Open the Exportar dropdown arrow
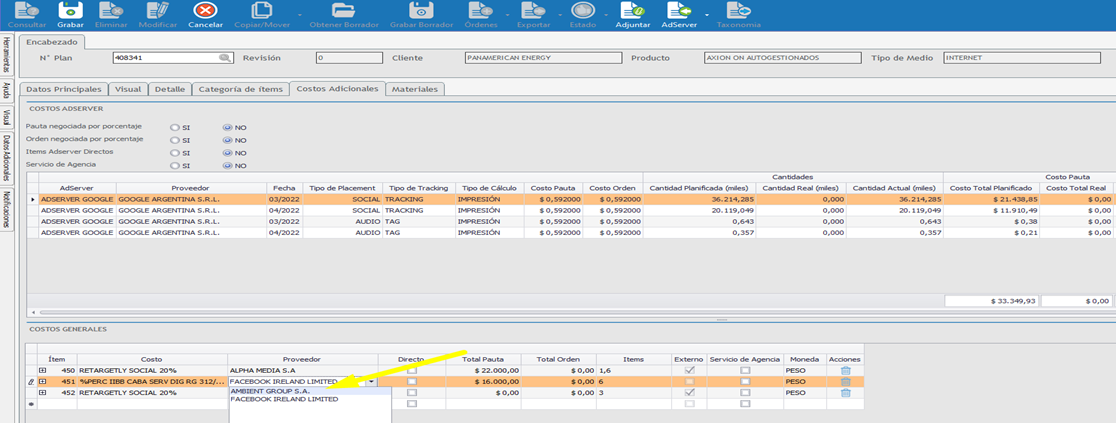The height and width of the screenshot is (423, 1116). tap(559, 14)
